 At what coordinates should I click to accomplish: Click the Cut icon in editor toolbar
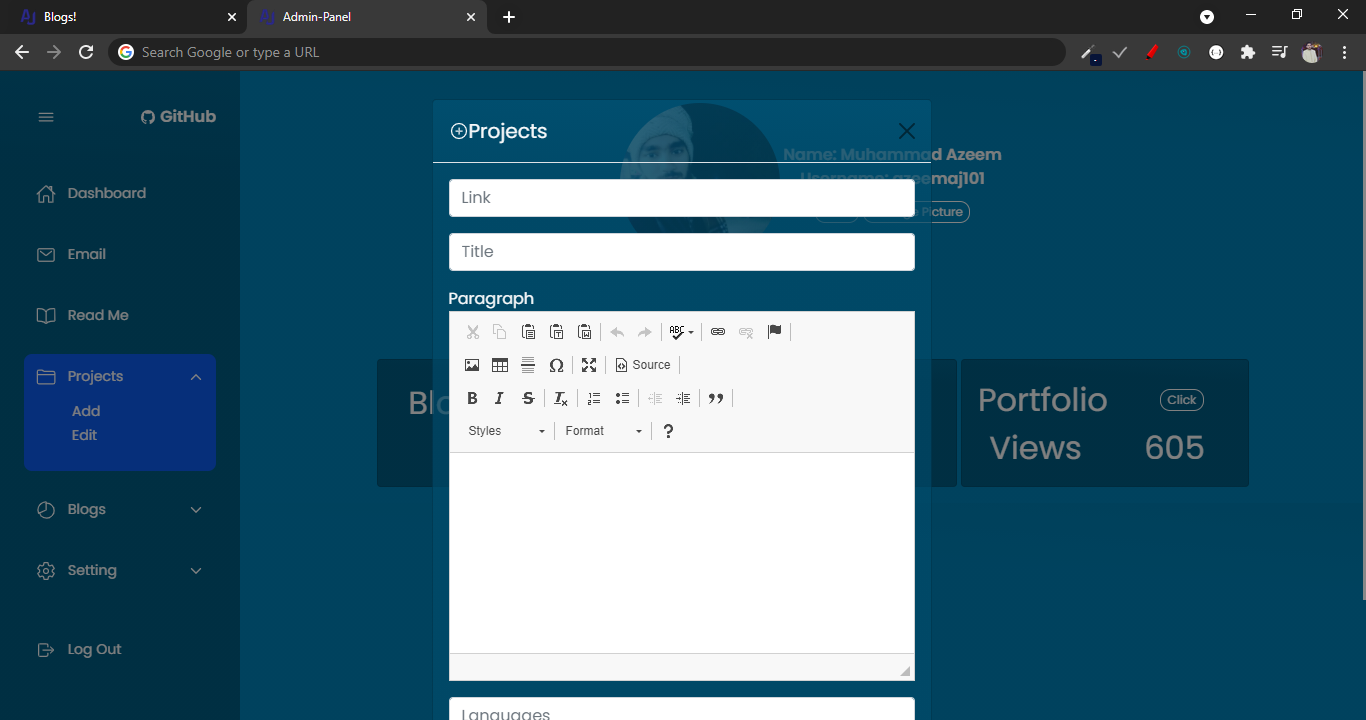point(473,332)
